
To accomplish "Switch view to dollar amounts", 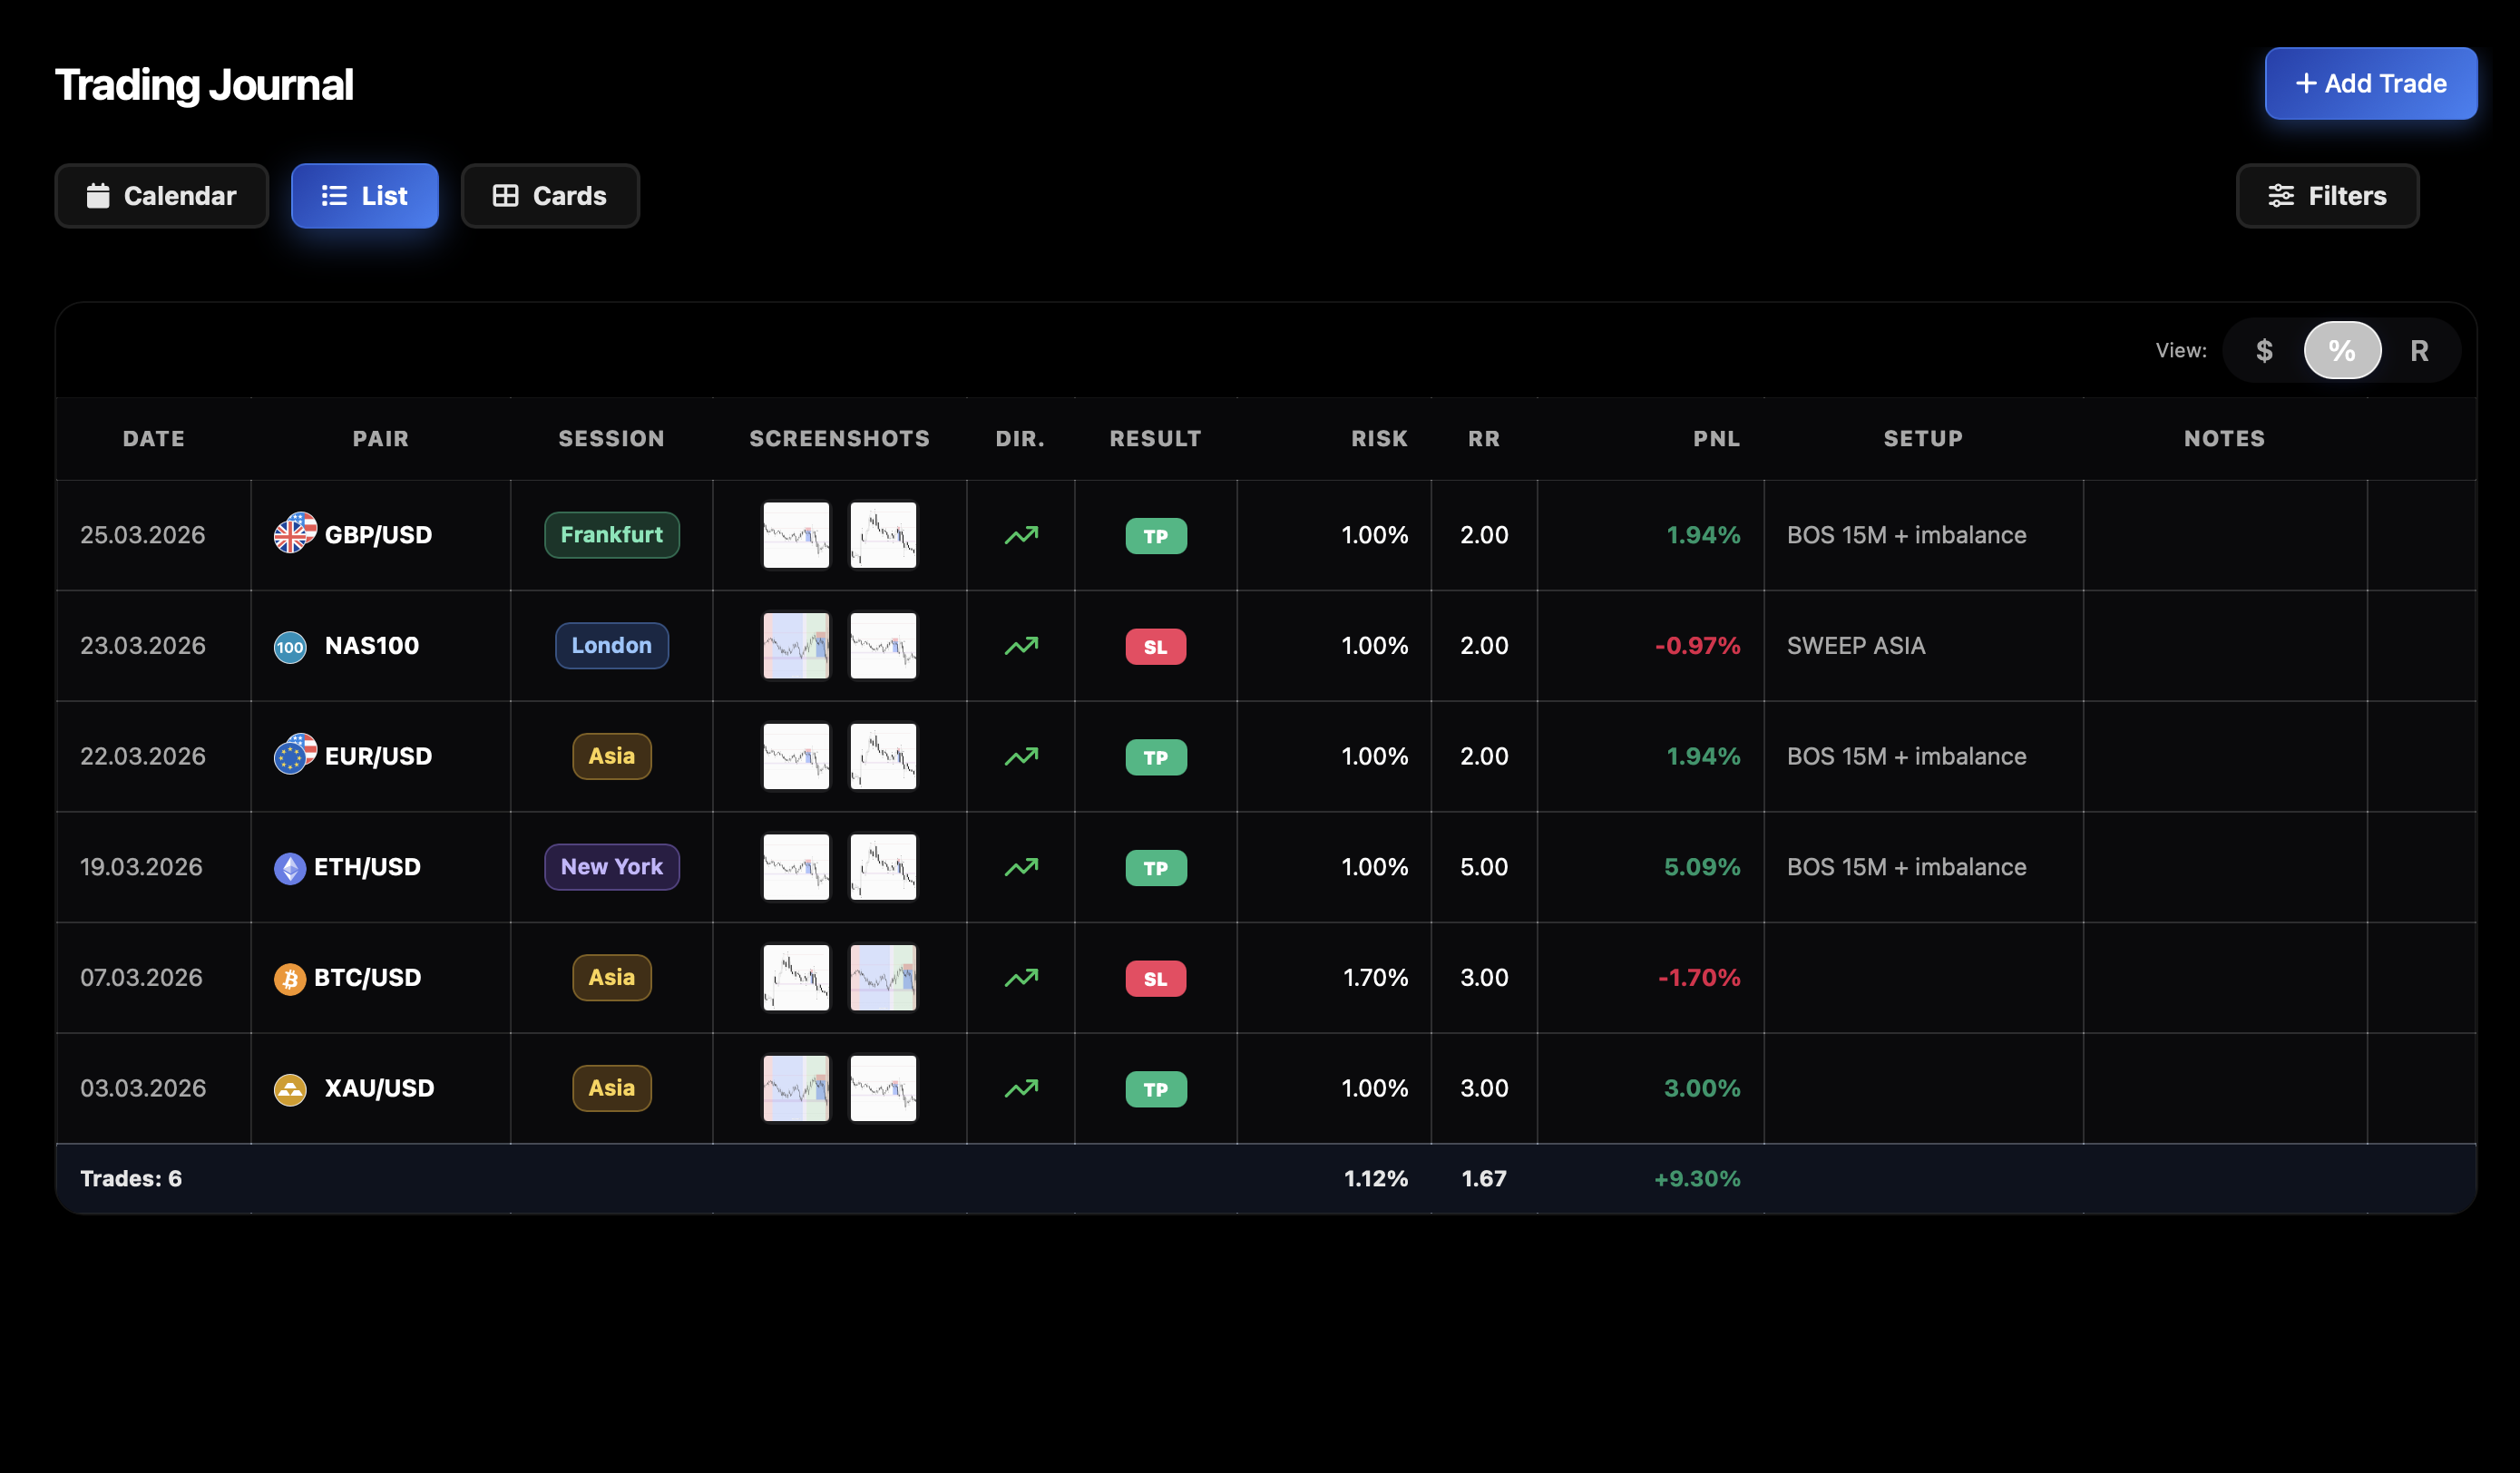I will pyautogui.click(x=2264, y=350).
